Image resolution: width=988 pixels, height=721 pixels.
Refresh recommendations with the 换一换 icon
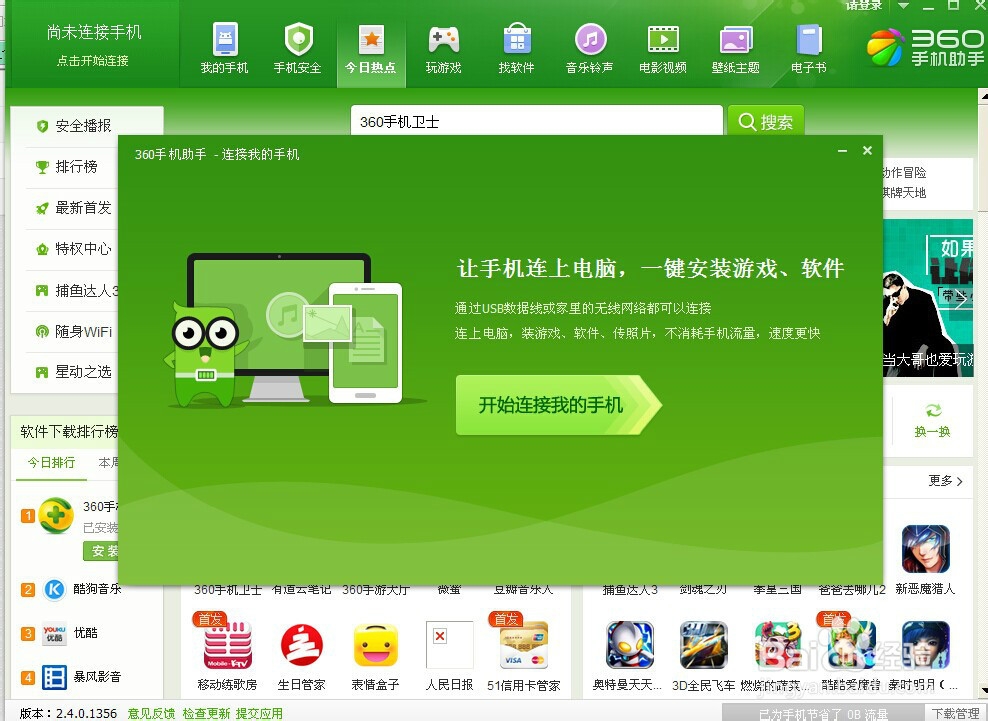(x=934, y=422)
